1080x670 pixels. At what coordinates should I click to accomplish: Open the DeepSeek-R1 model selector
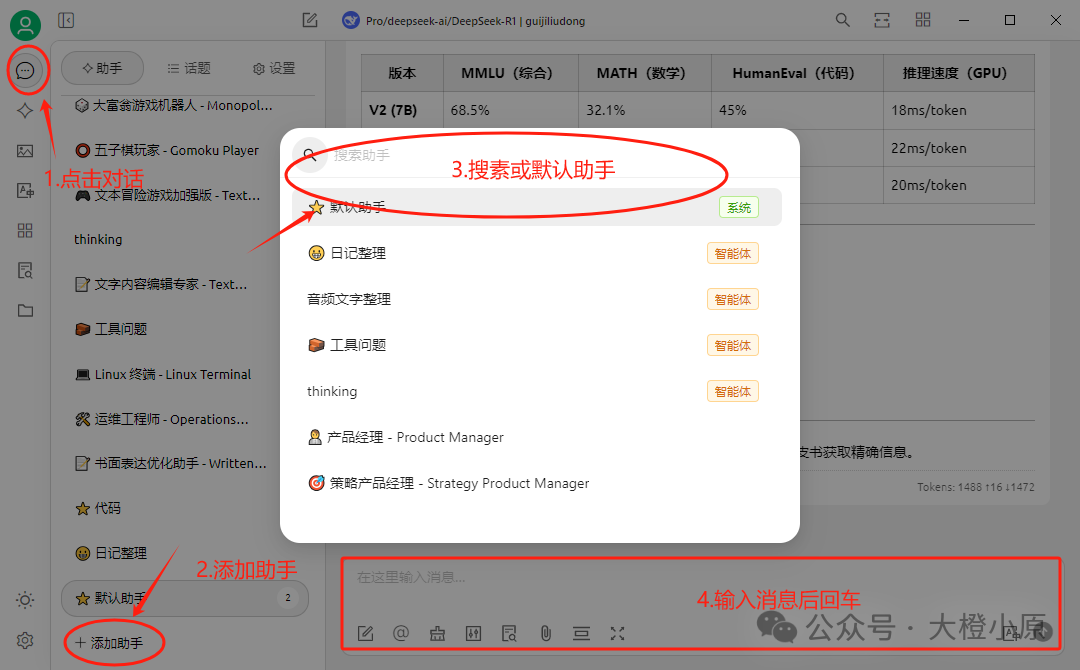click(464, 21)
